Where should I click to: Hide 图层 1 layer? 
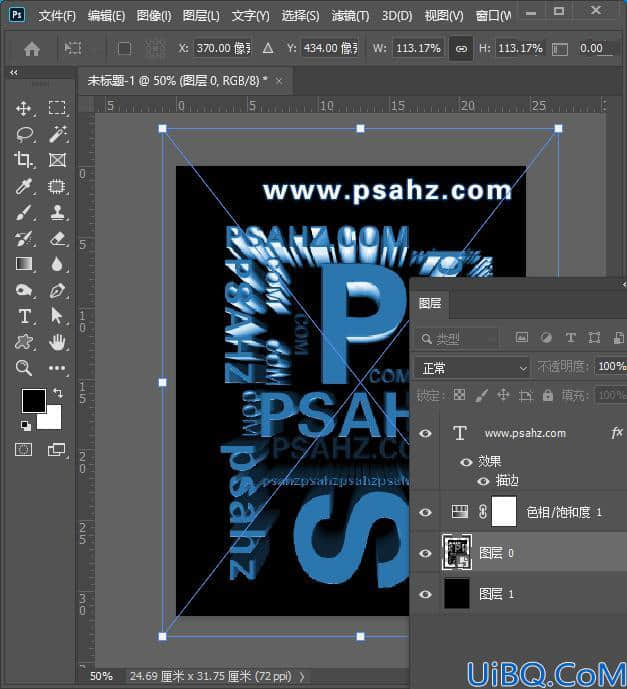coord(425,595)
